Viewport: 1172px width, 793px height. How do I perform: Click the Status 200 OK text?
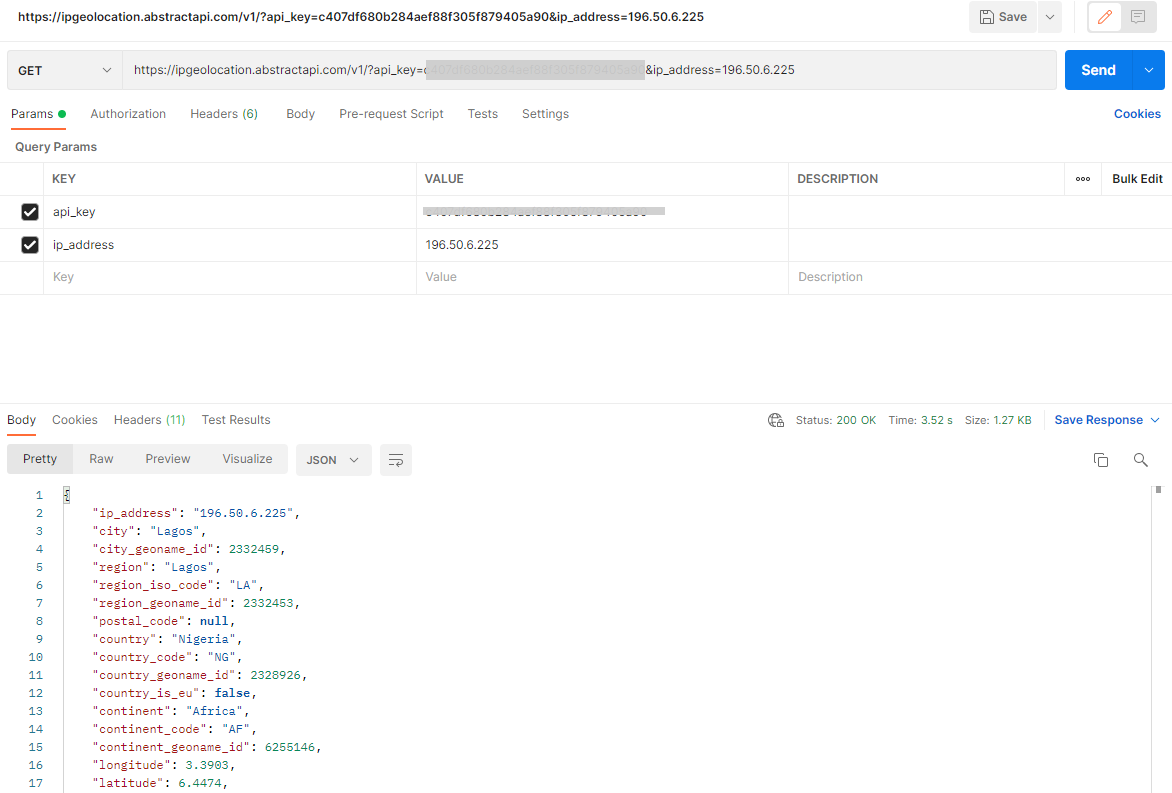click(x=836, y=420)
